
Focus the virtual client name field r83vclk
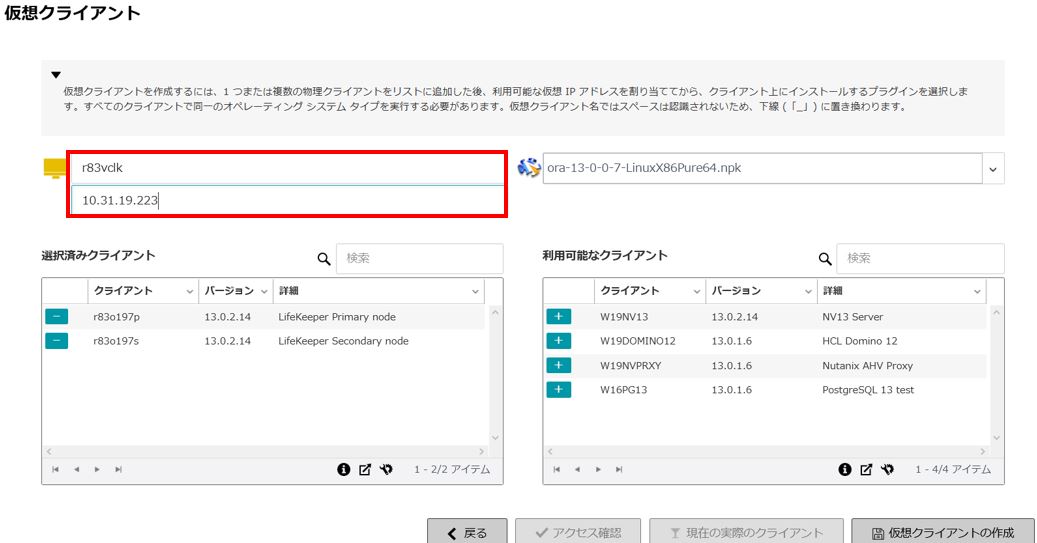[x=287, y=168]
